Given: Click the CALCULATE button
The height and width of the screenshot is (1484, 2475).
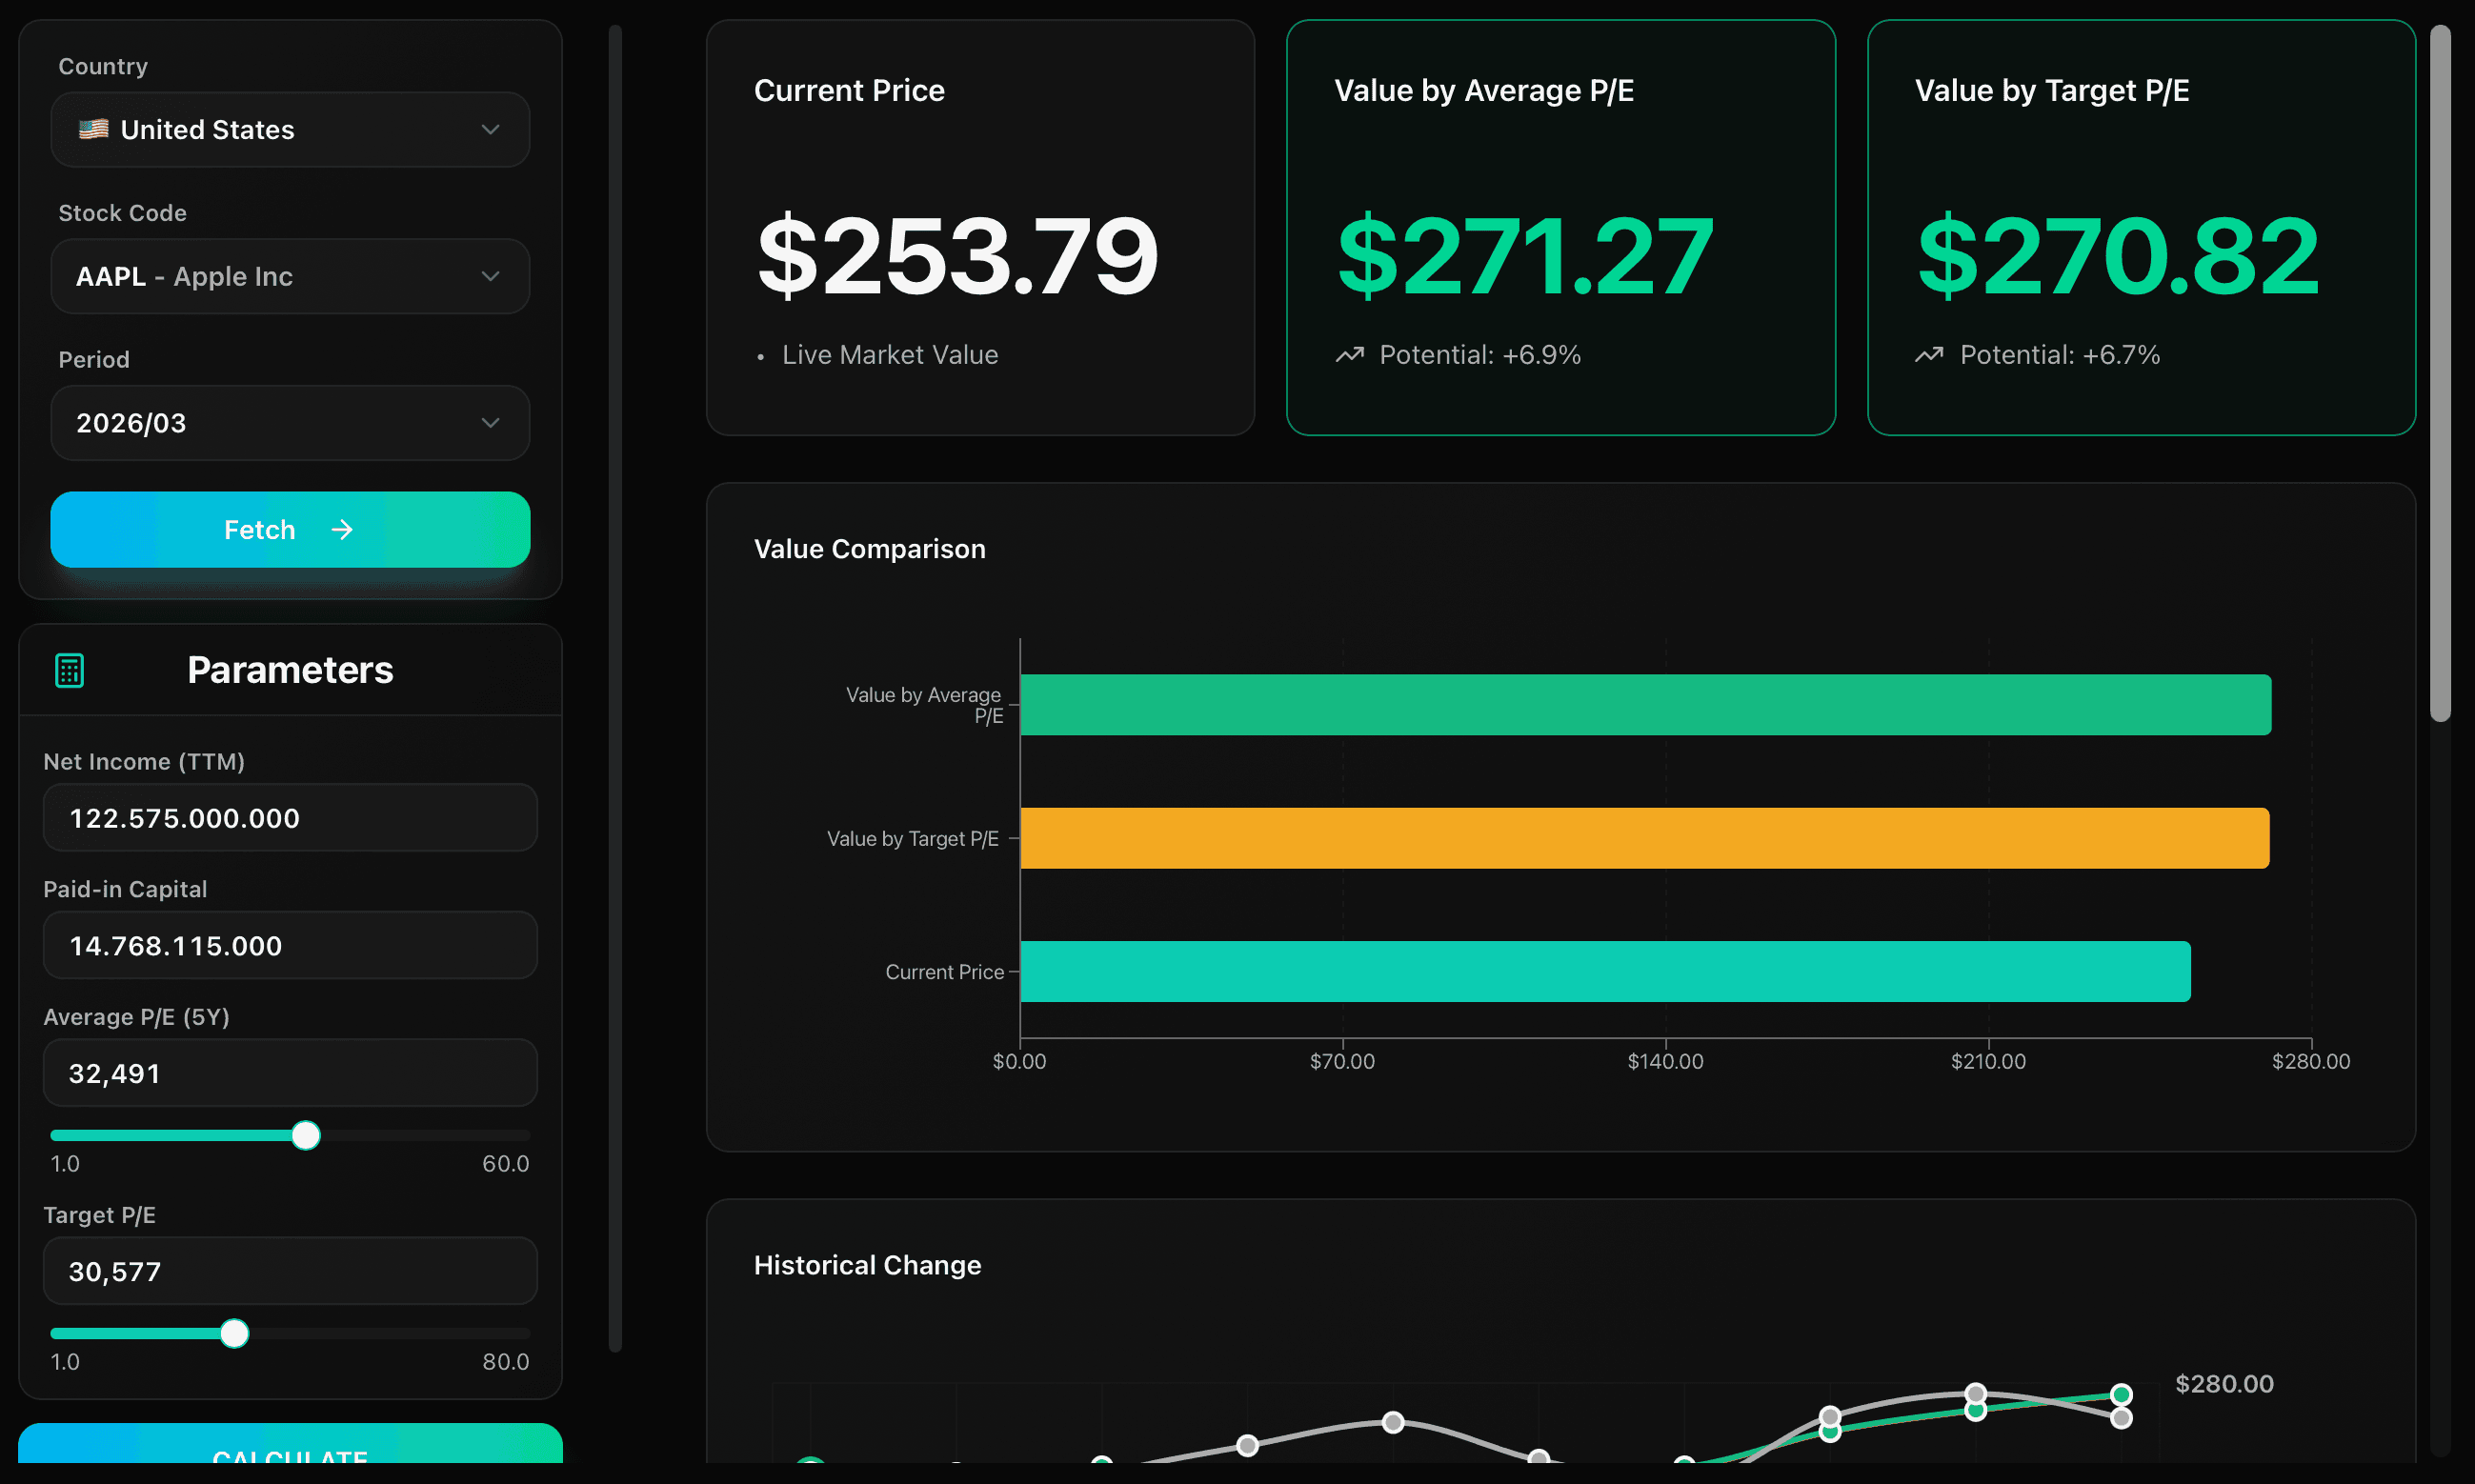Looking at the screenshot, I should coord(290,1445).
